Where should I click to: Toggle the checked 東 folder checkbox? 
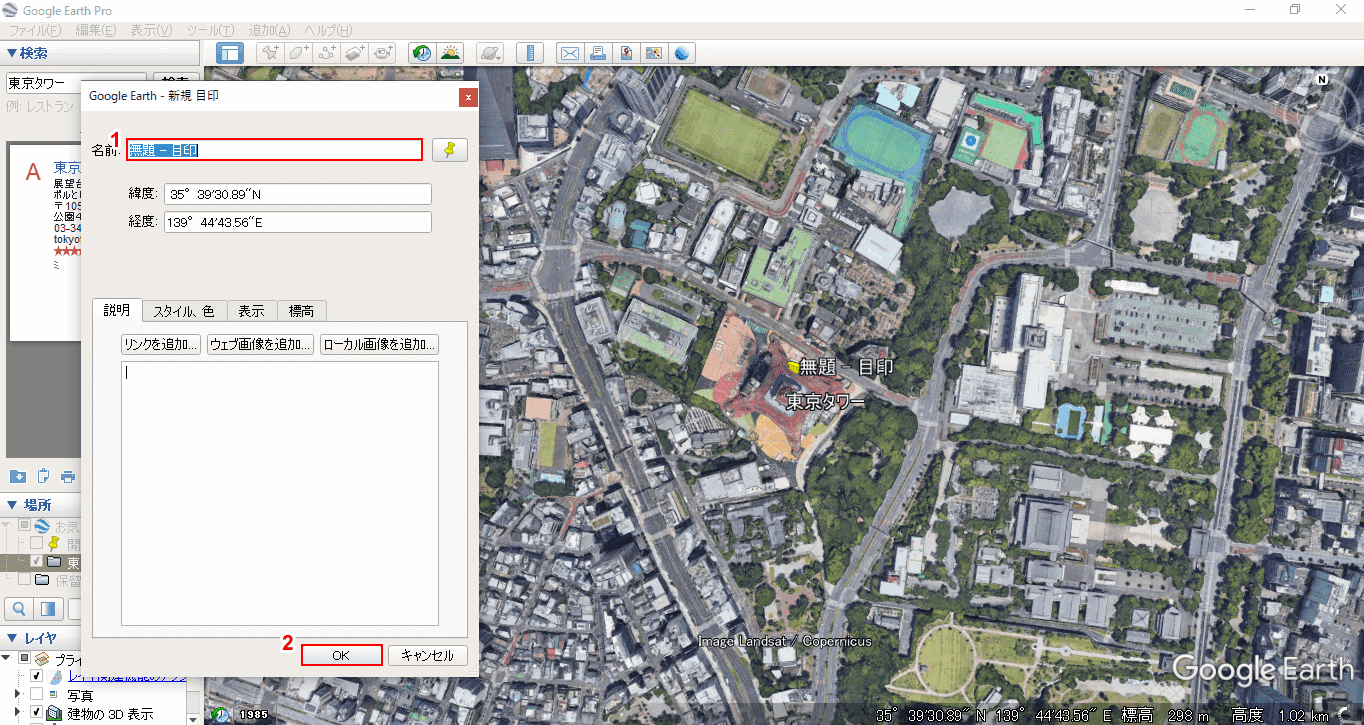[37, 562]
